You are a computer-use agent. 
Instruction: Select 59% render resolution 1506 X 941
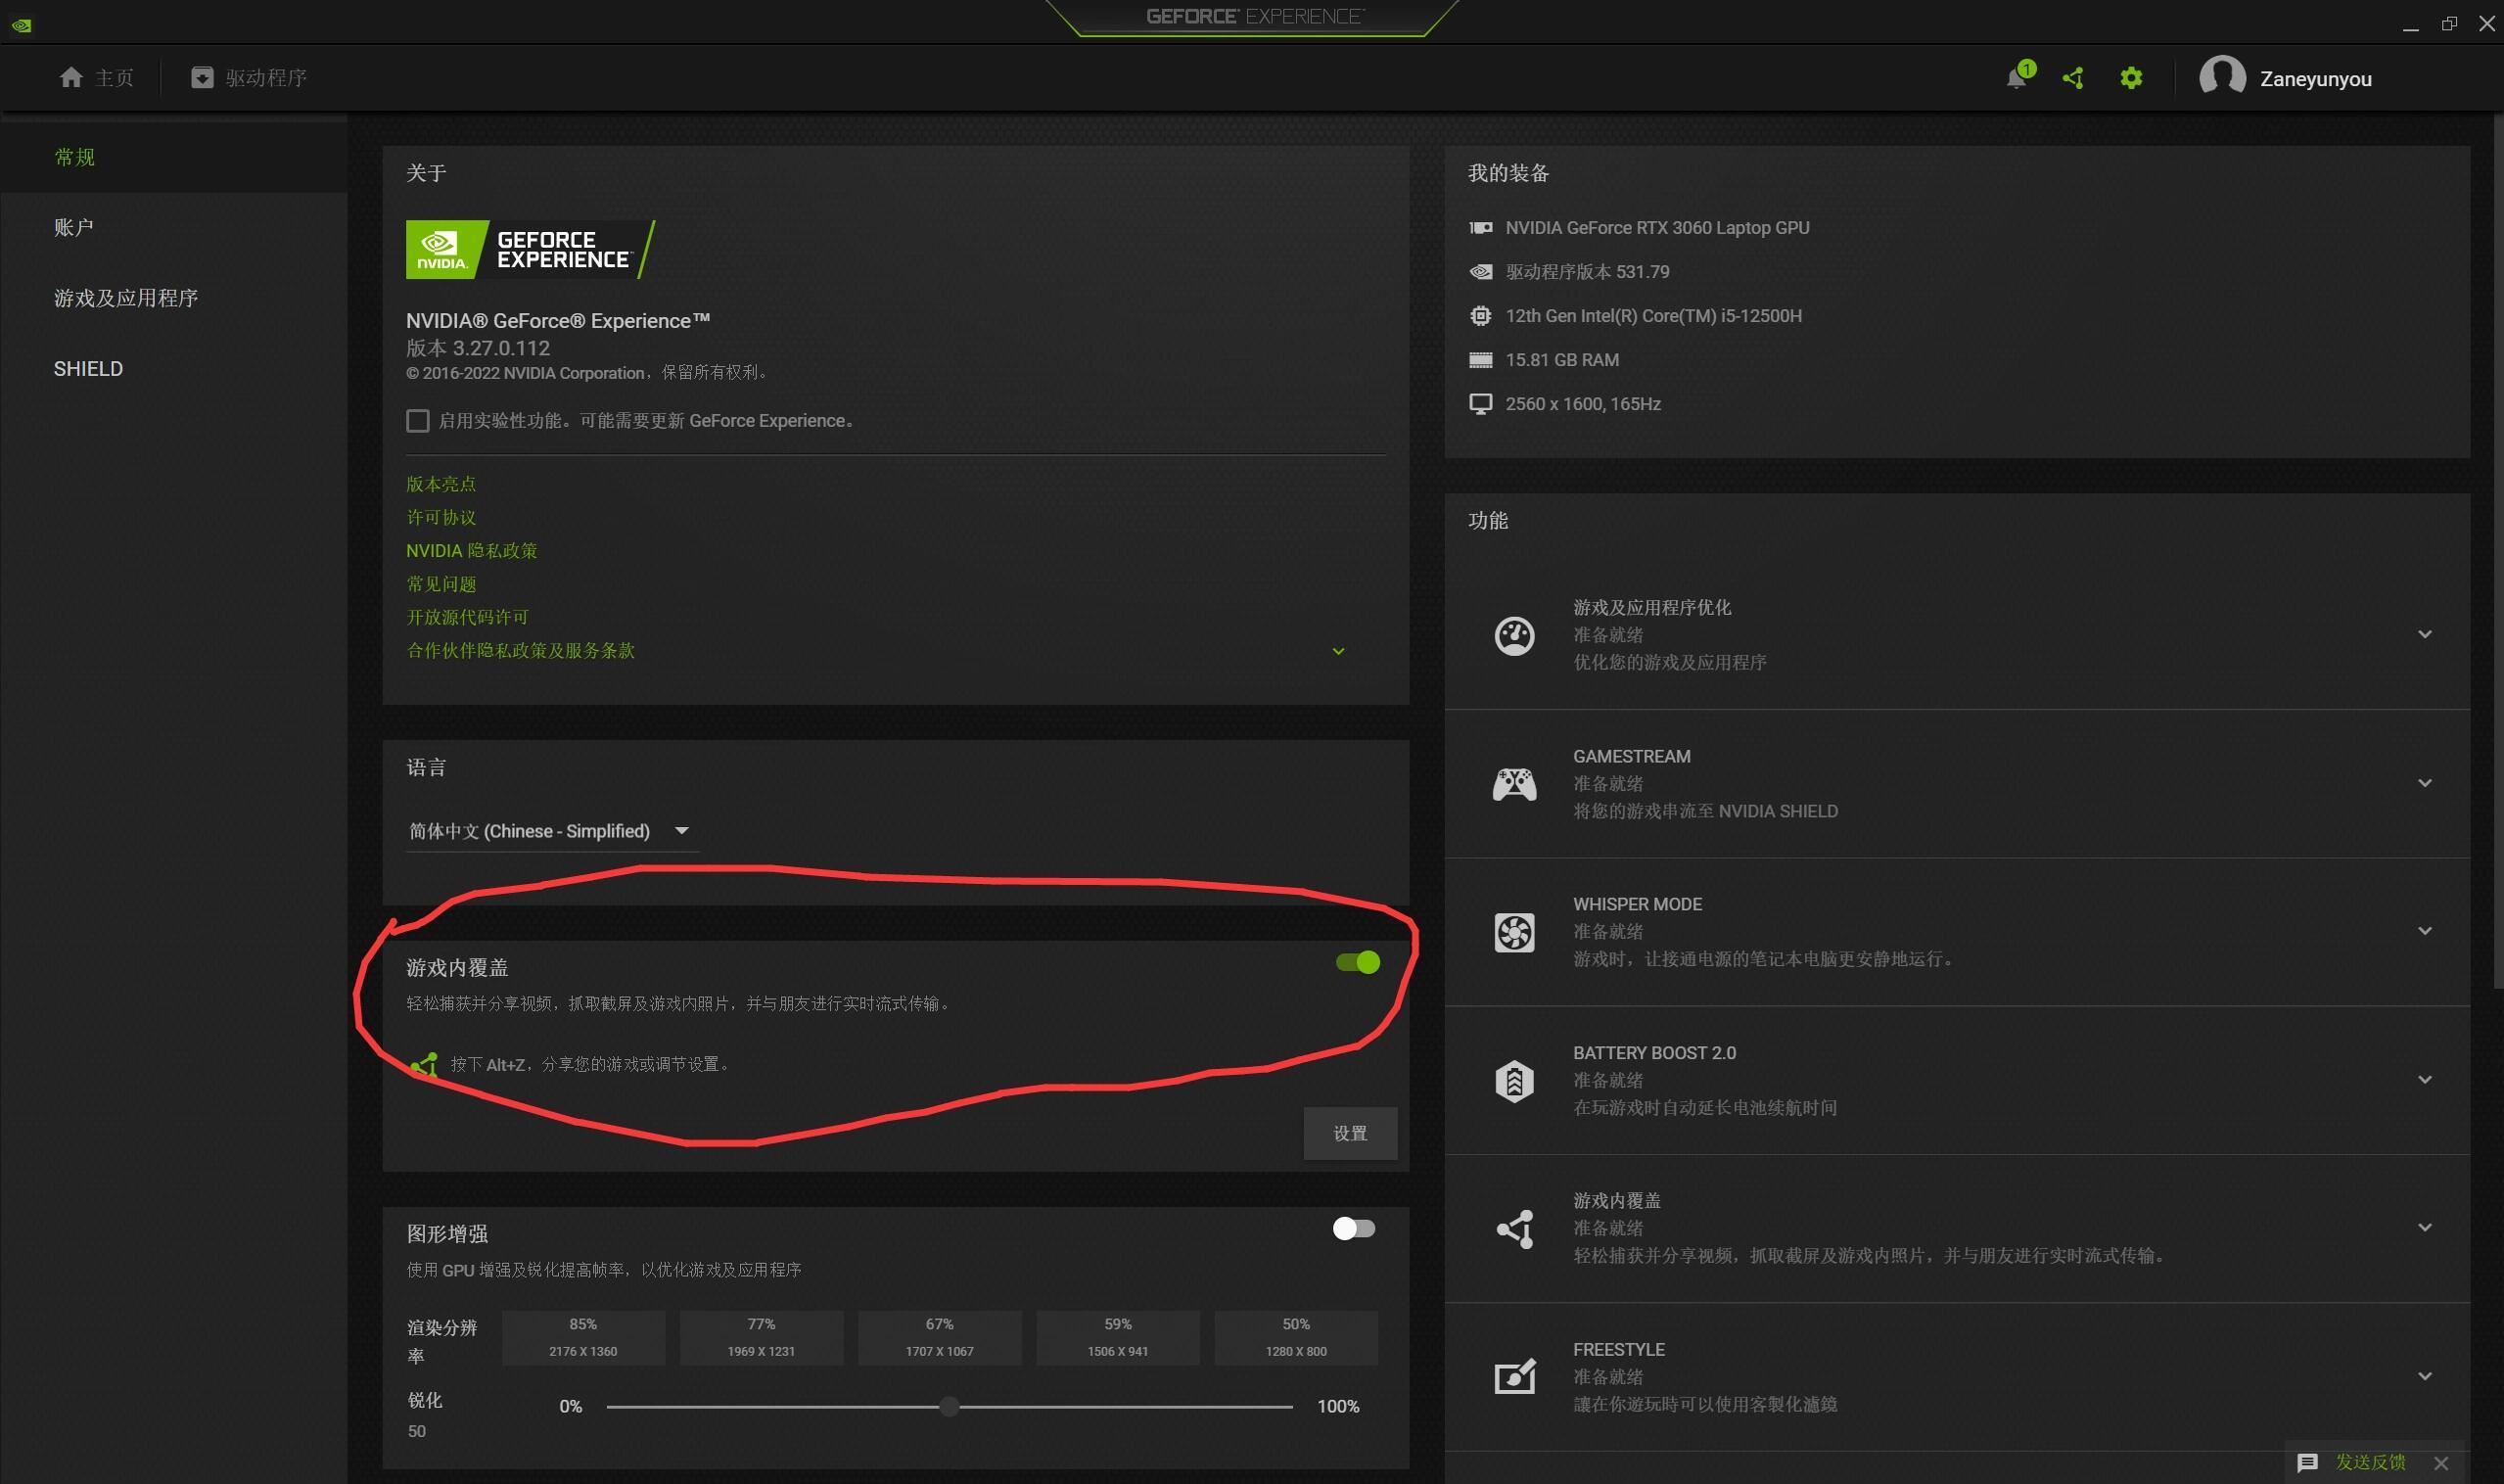[x=1118, y=1338]
